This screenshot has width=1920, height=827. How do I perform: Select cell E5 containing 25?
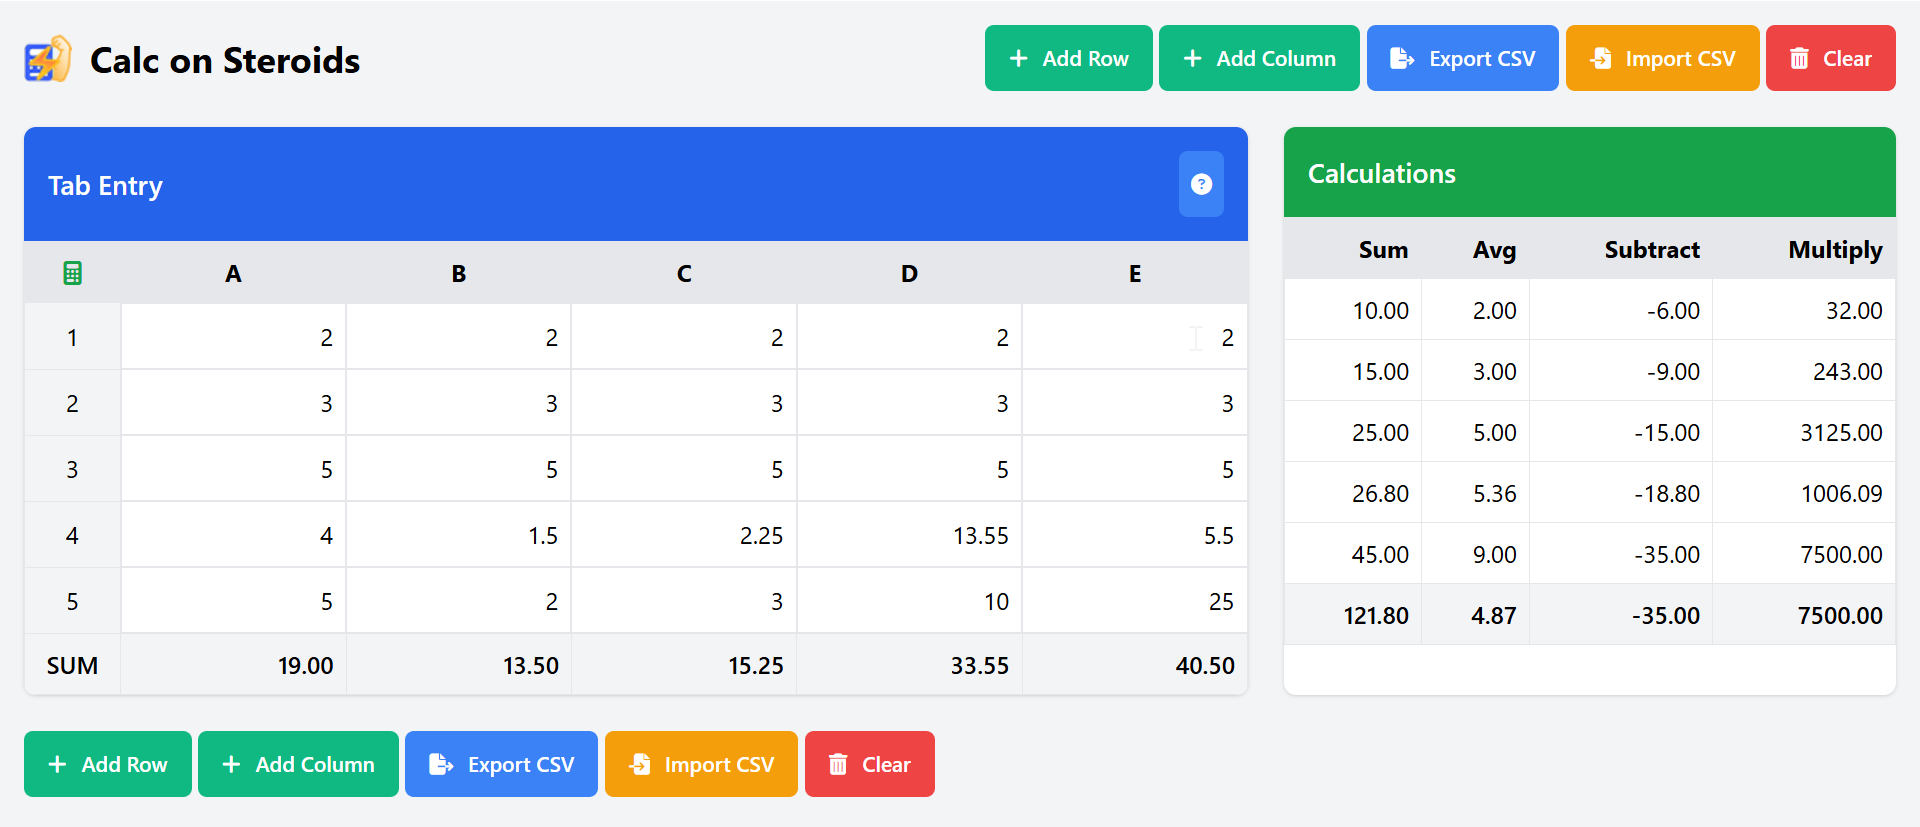click(x=1134, y=601)
